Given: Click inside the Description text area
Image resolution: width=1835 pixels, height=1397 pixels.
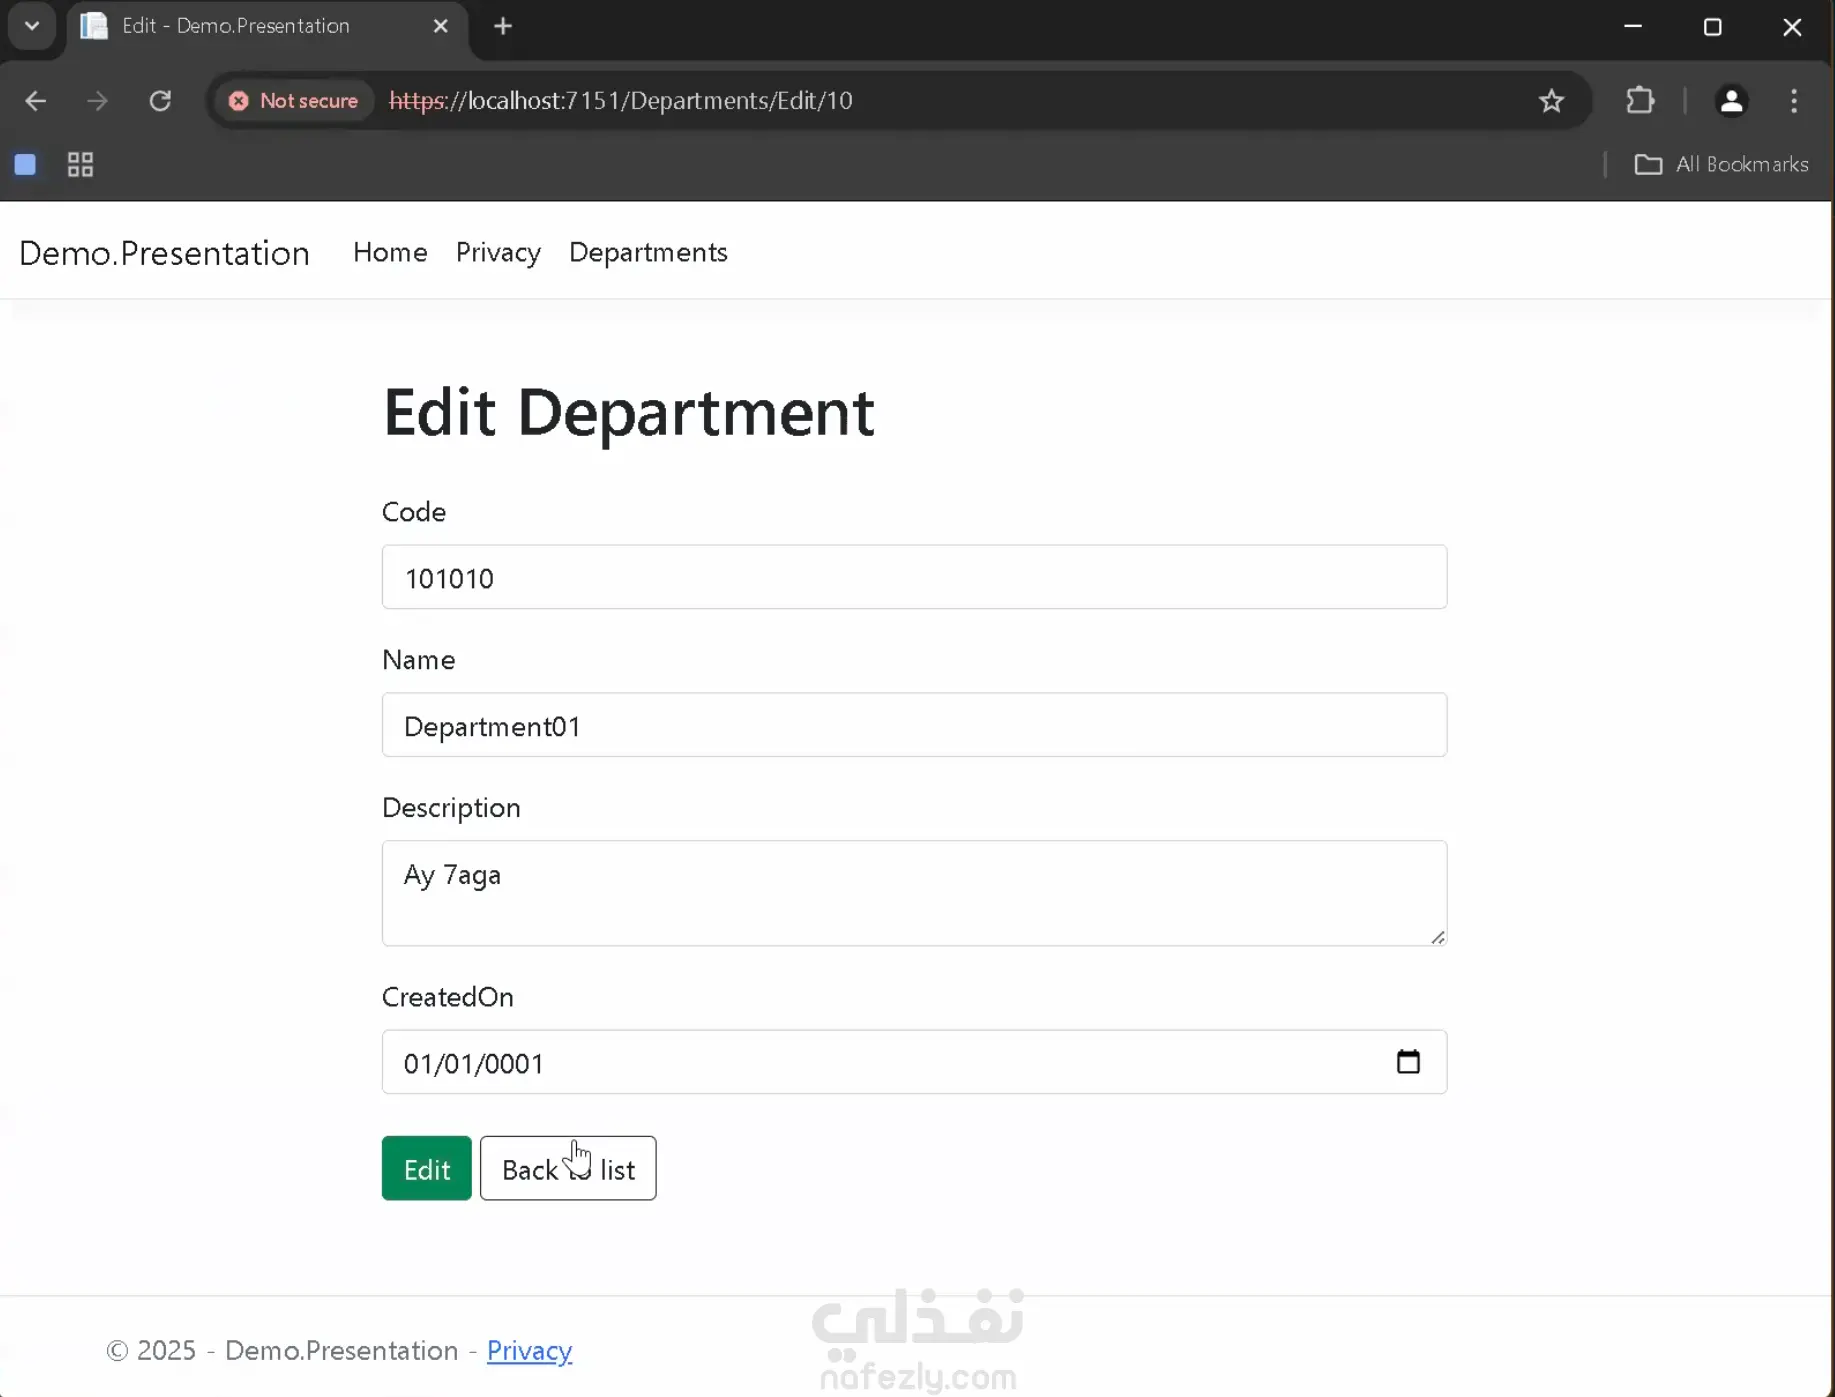Looking at the screenshot, I should [x=913, y=893].
